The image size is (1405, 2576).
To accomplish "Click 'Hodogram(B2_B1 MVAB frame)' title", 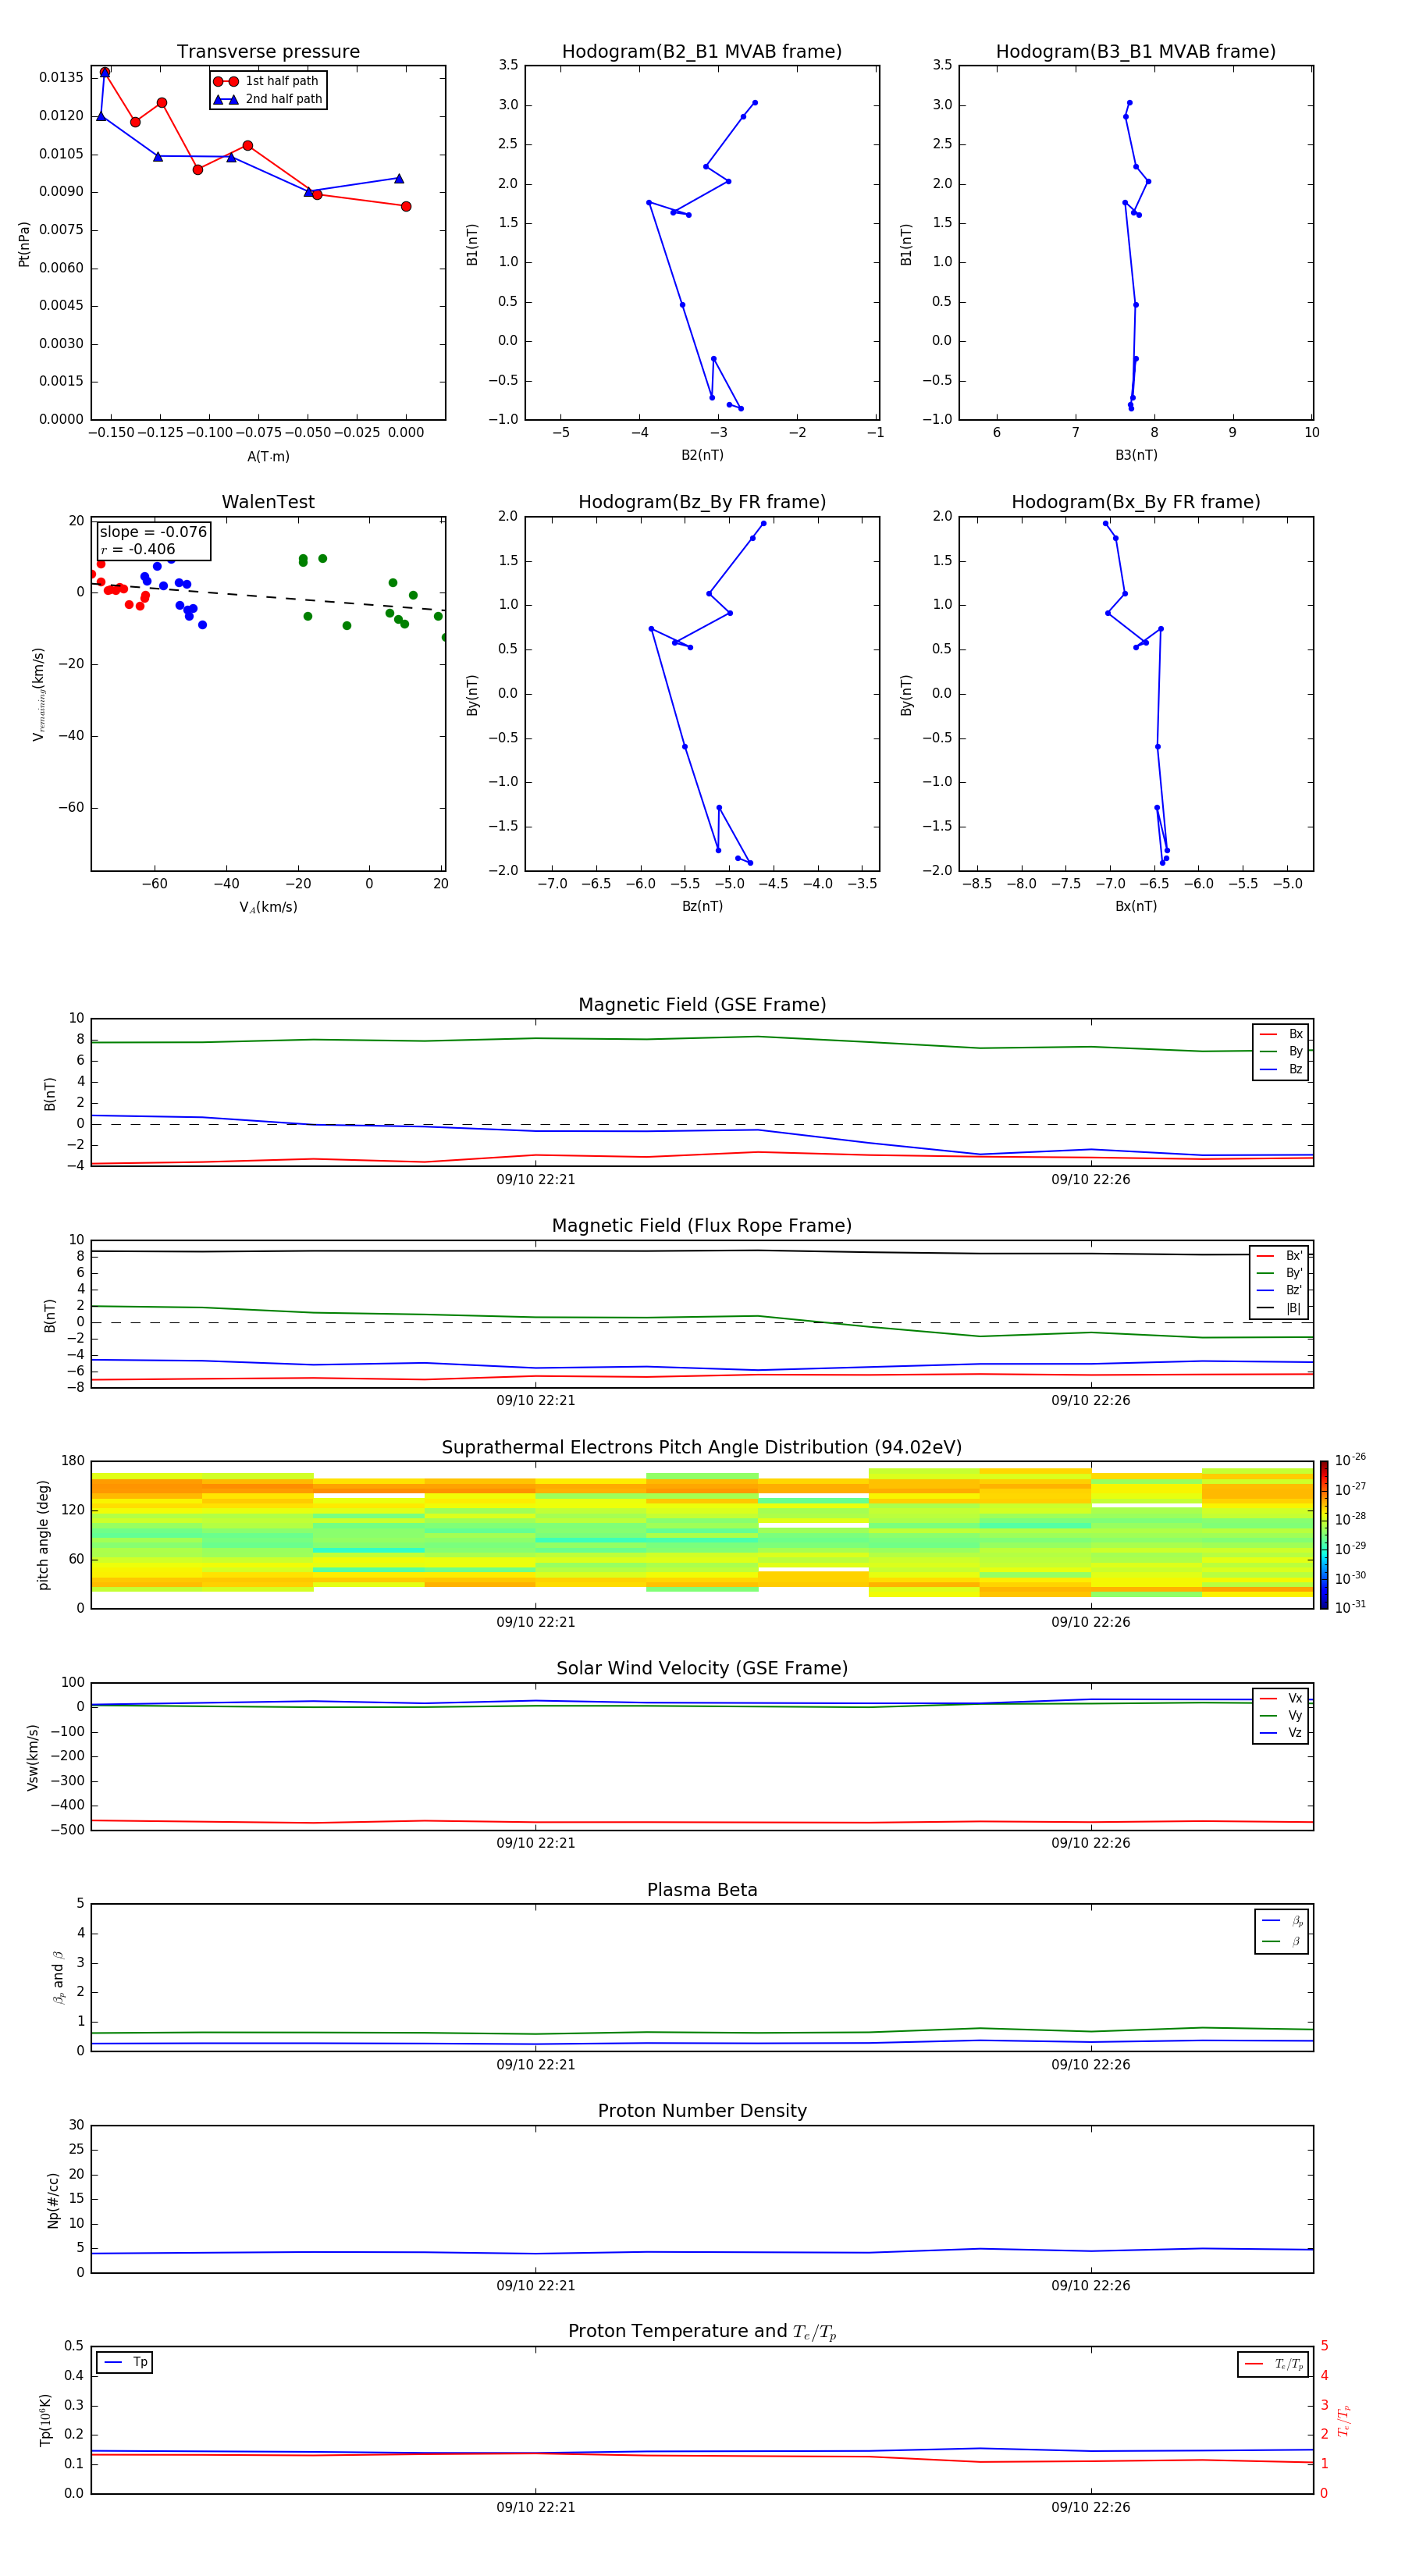I will pos(702,52).
